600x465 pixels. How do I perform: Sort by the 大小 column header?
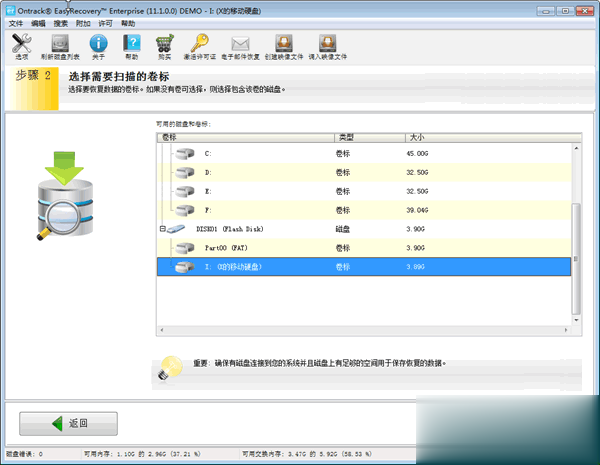(x=493, y=137)
